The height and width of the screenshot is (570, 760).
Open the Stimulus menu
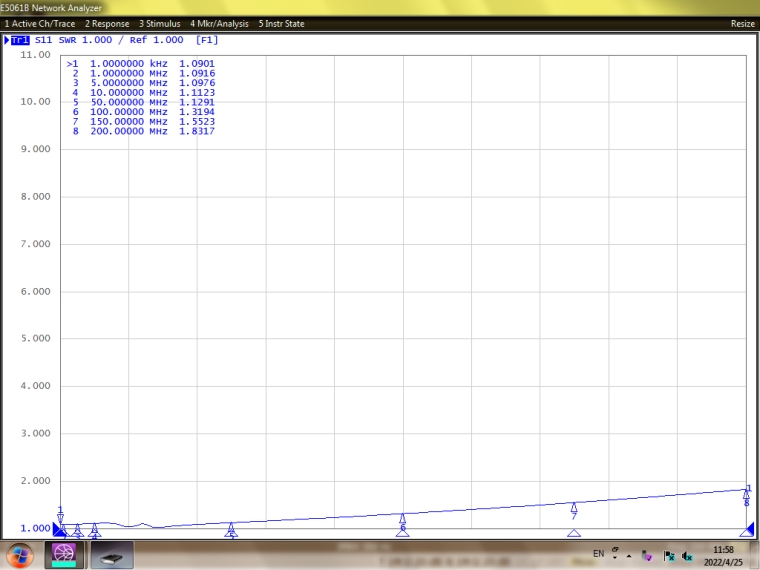160,23
